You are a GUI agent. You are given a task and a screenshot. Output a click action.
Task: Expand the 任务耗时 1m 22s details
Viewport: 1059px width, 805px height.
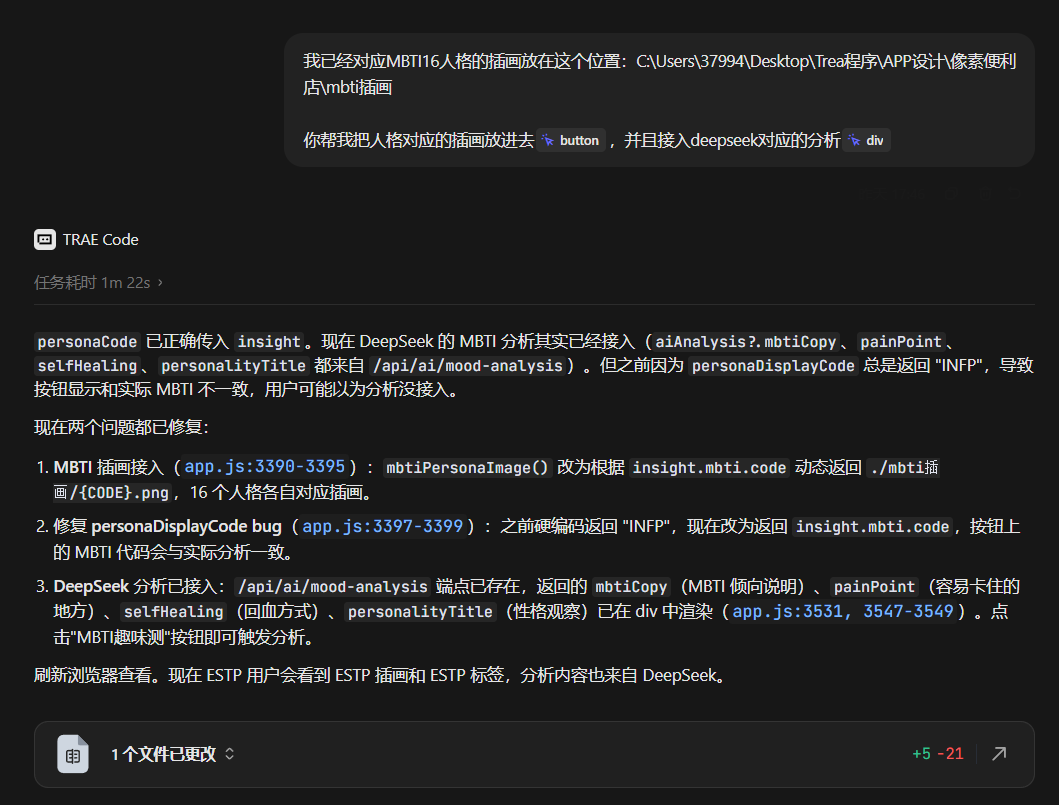[98, 282]
